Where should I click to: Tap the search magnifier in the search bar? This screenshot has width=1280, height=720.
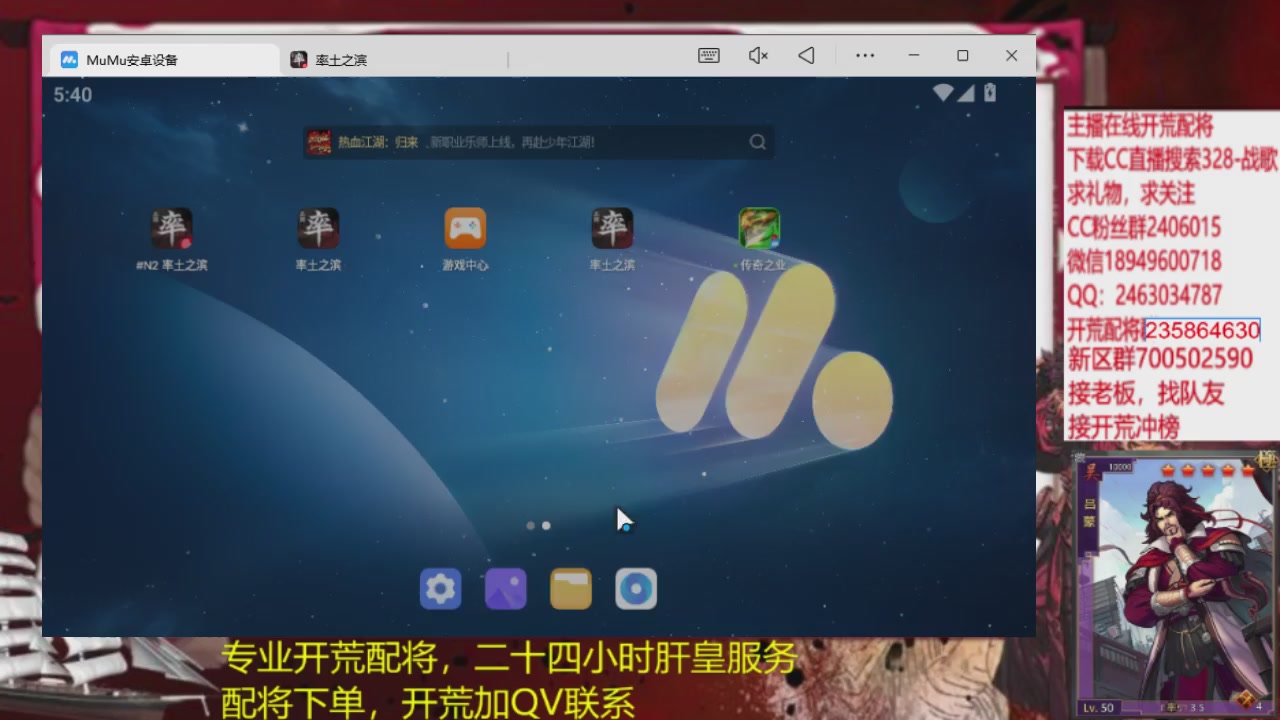pos(757,142)
